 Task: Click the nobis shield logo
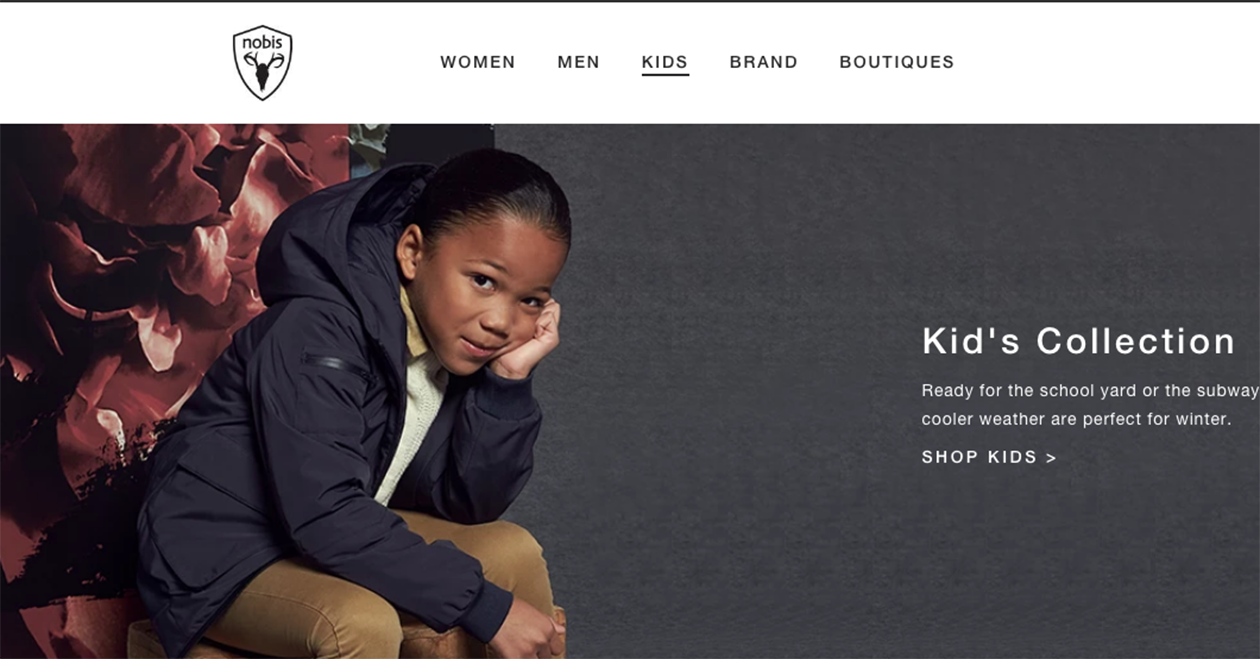tap(262, 62)
